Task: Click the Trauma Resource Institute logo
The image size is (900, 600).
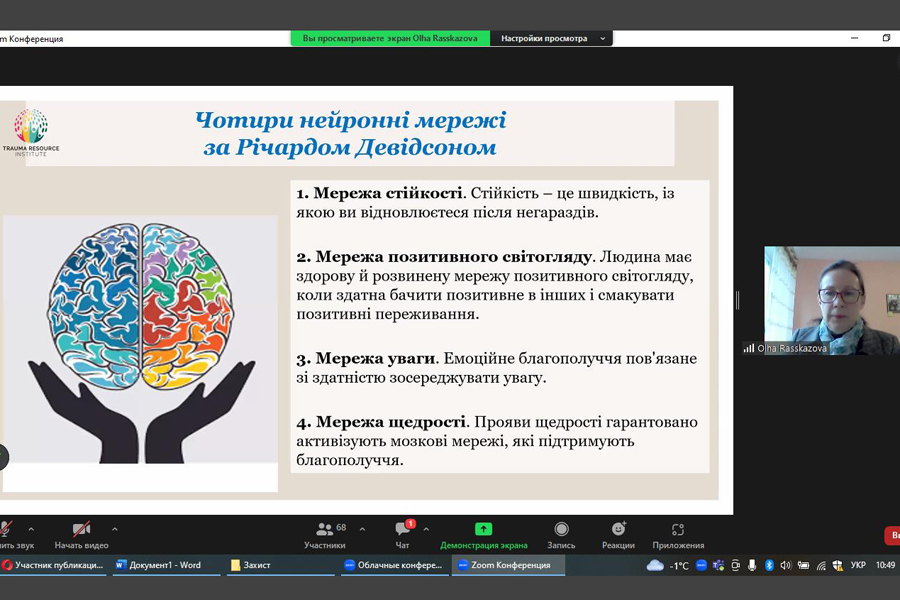Action: click(x=31, y=133)
